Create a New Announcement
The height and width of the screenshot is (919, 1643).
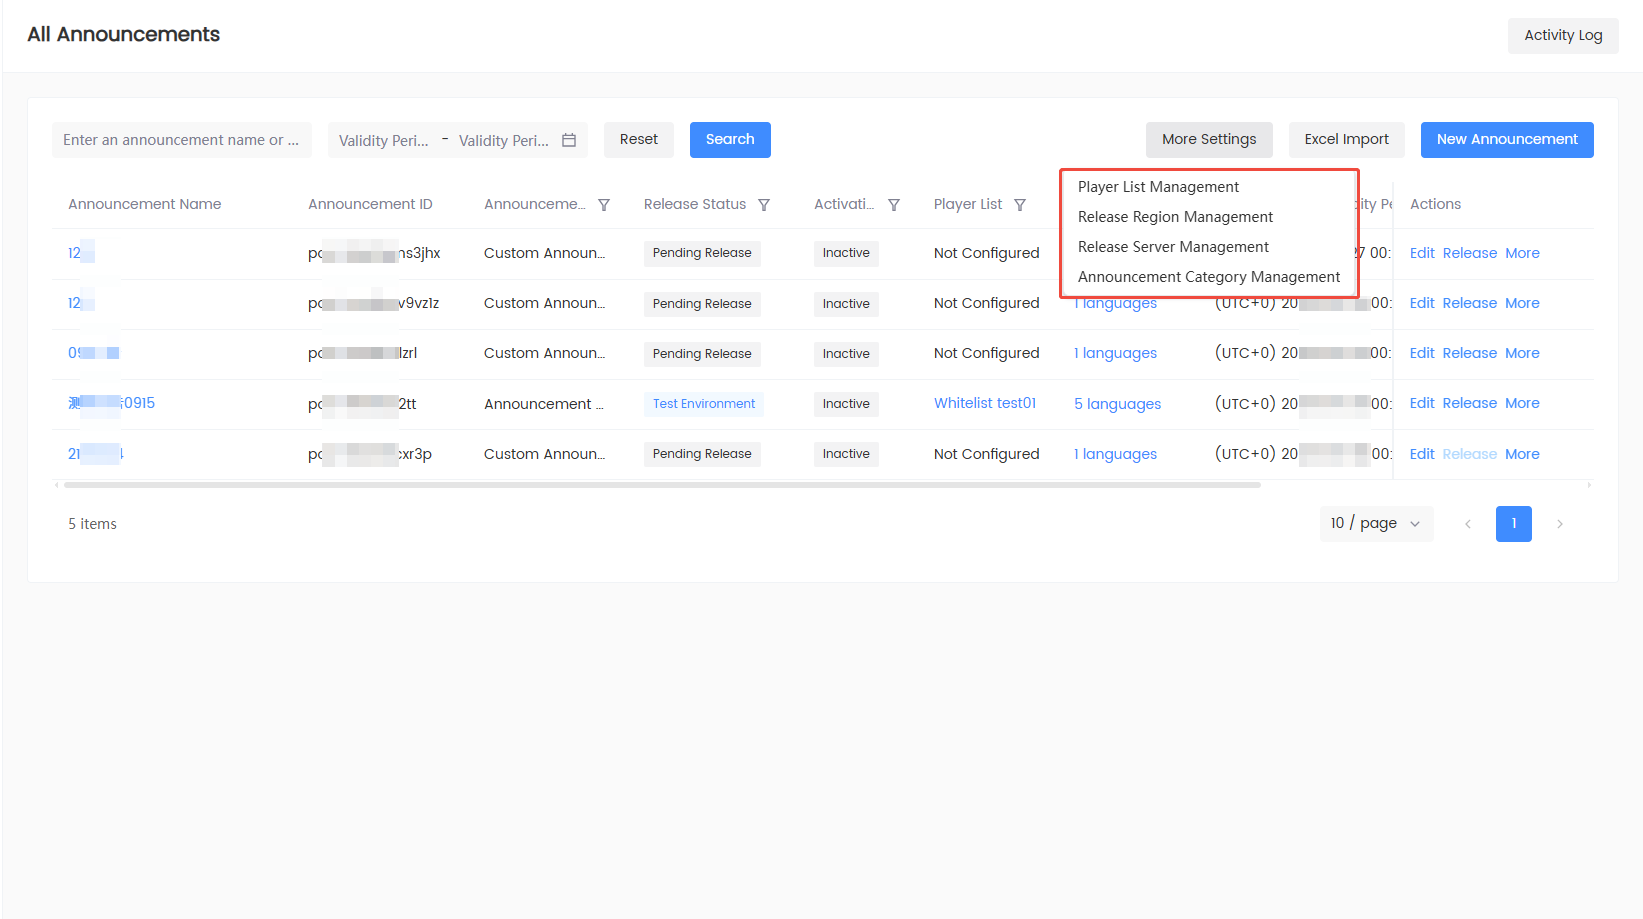[1507, 140]
